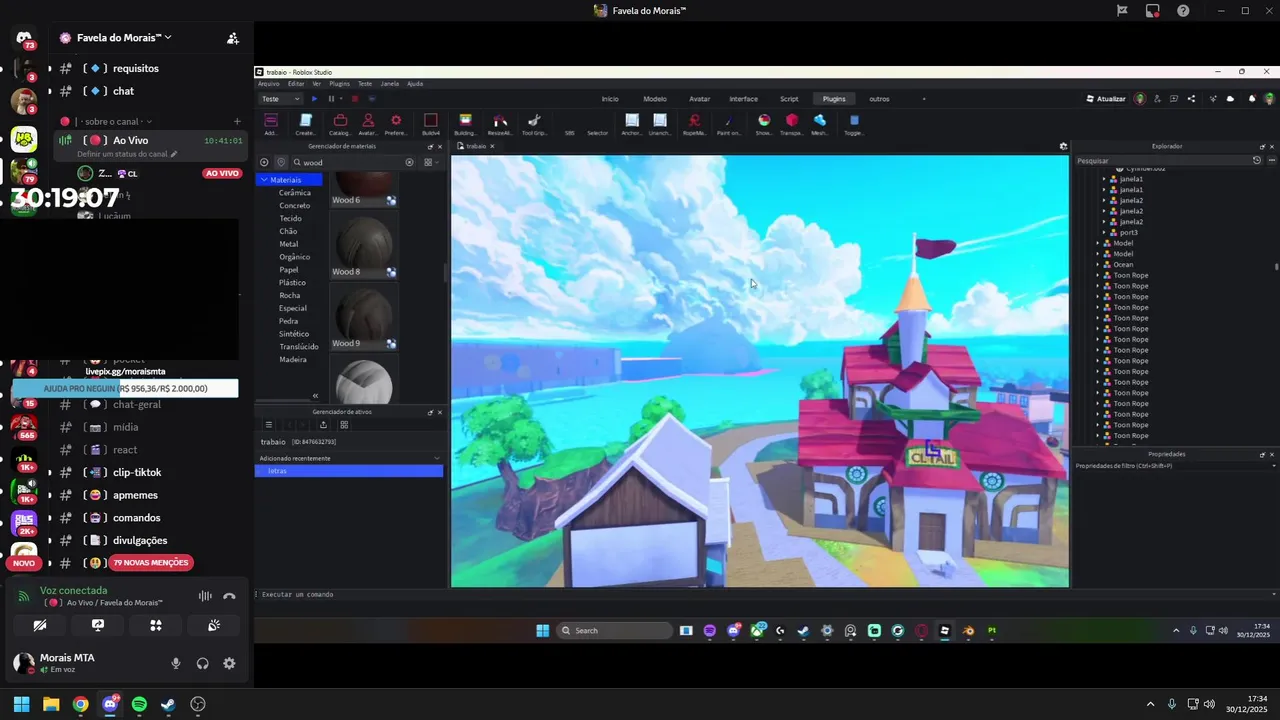Open the Share icon in Studio's top bar

click(x=1191, y=99)
